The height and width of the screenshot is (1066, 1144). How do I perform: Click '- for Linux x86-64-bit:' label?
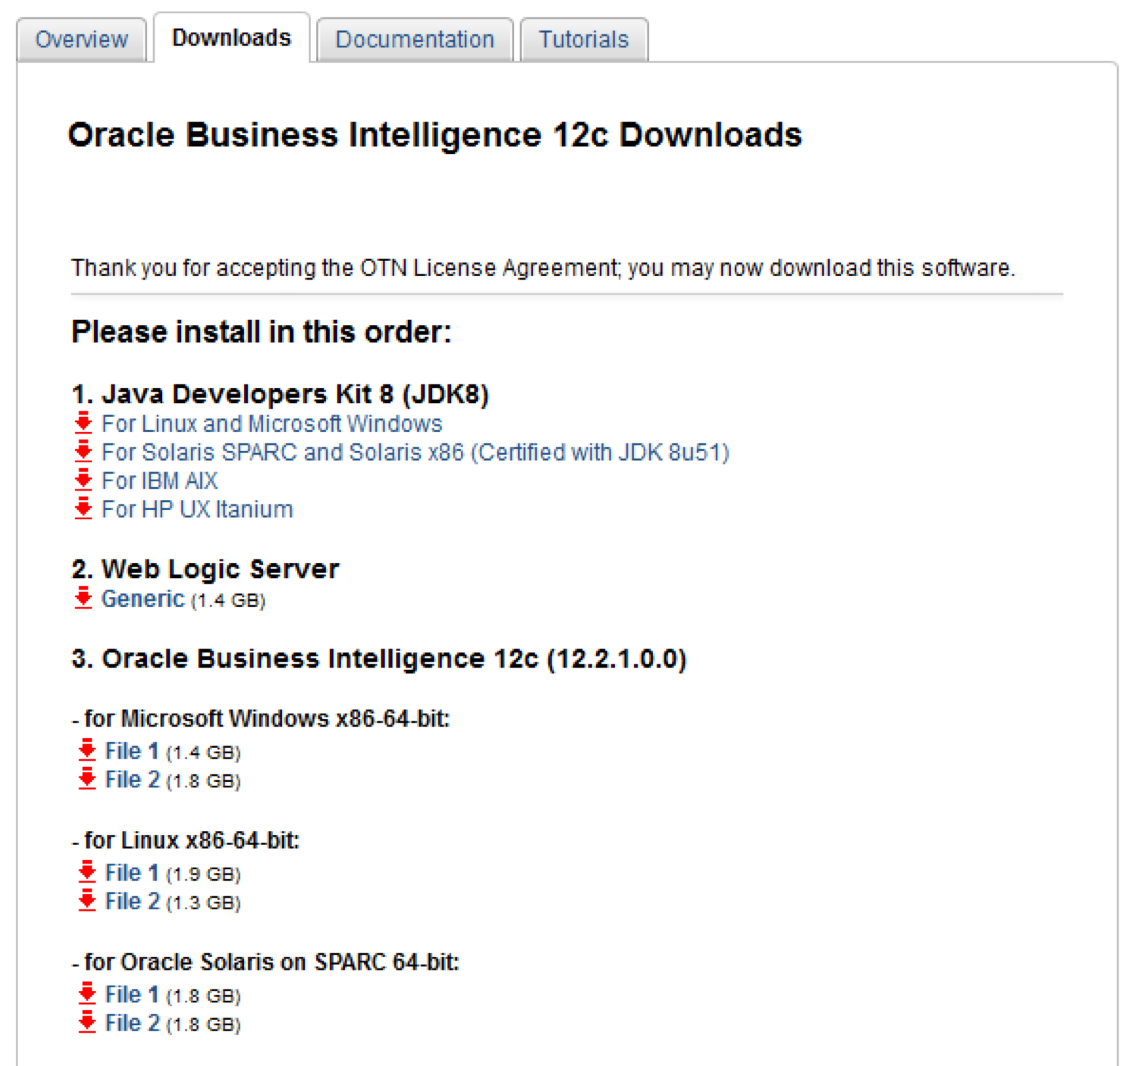coord(185,841)
